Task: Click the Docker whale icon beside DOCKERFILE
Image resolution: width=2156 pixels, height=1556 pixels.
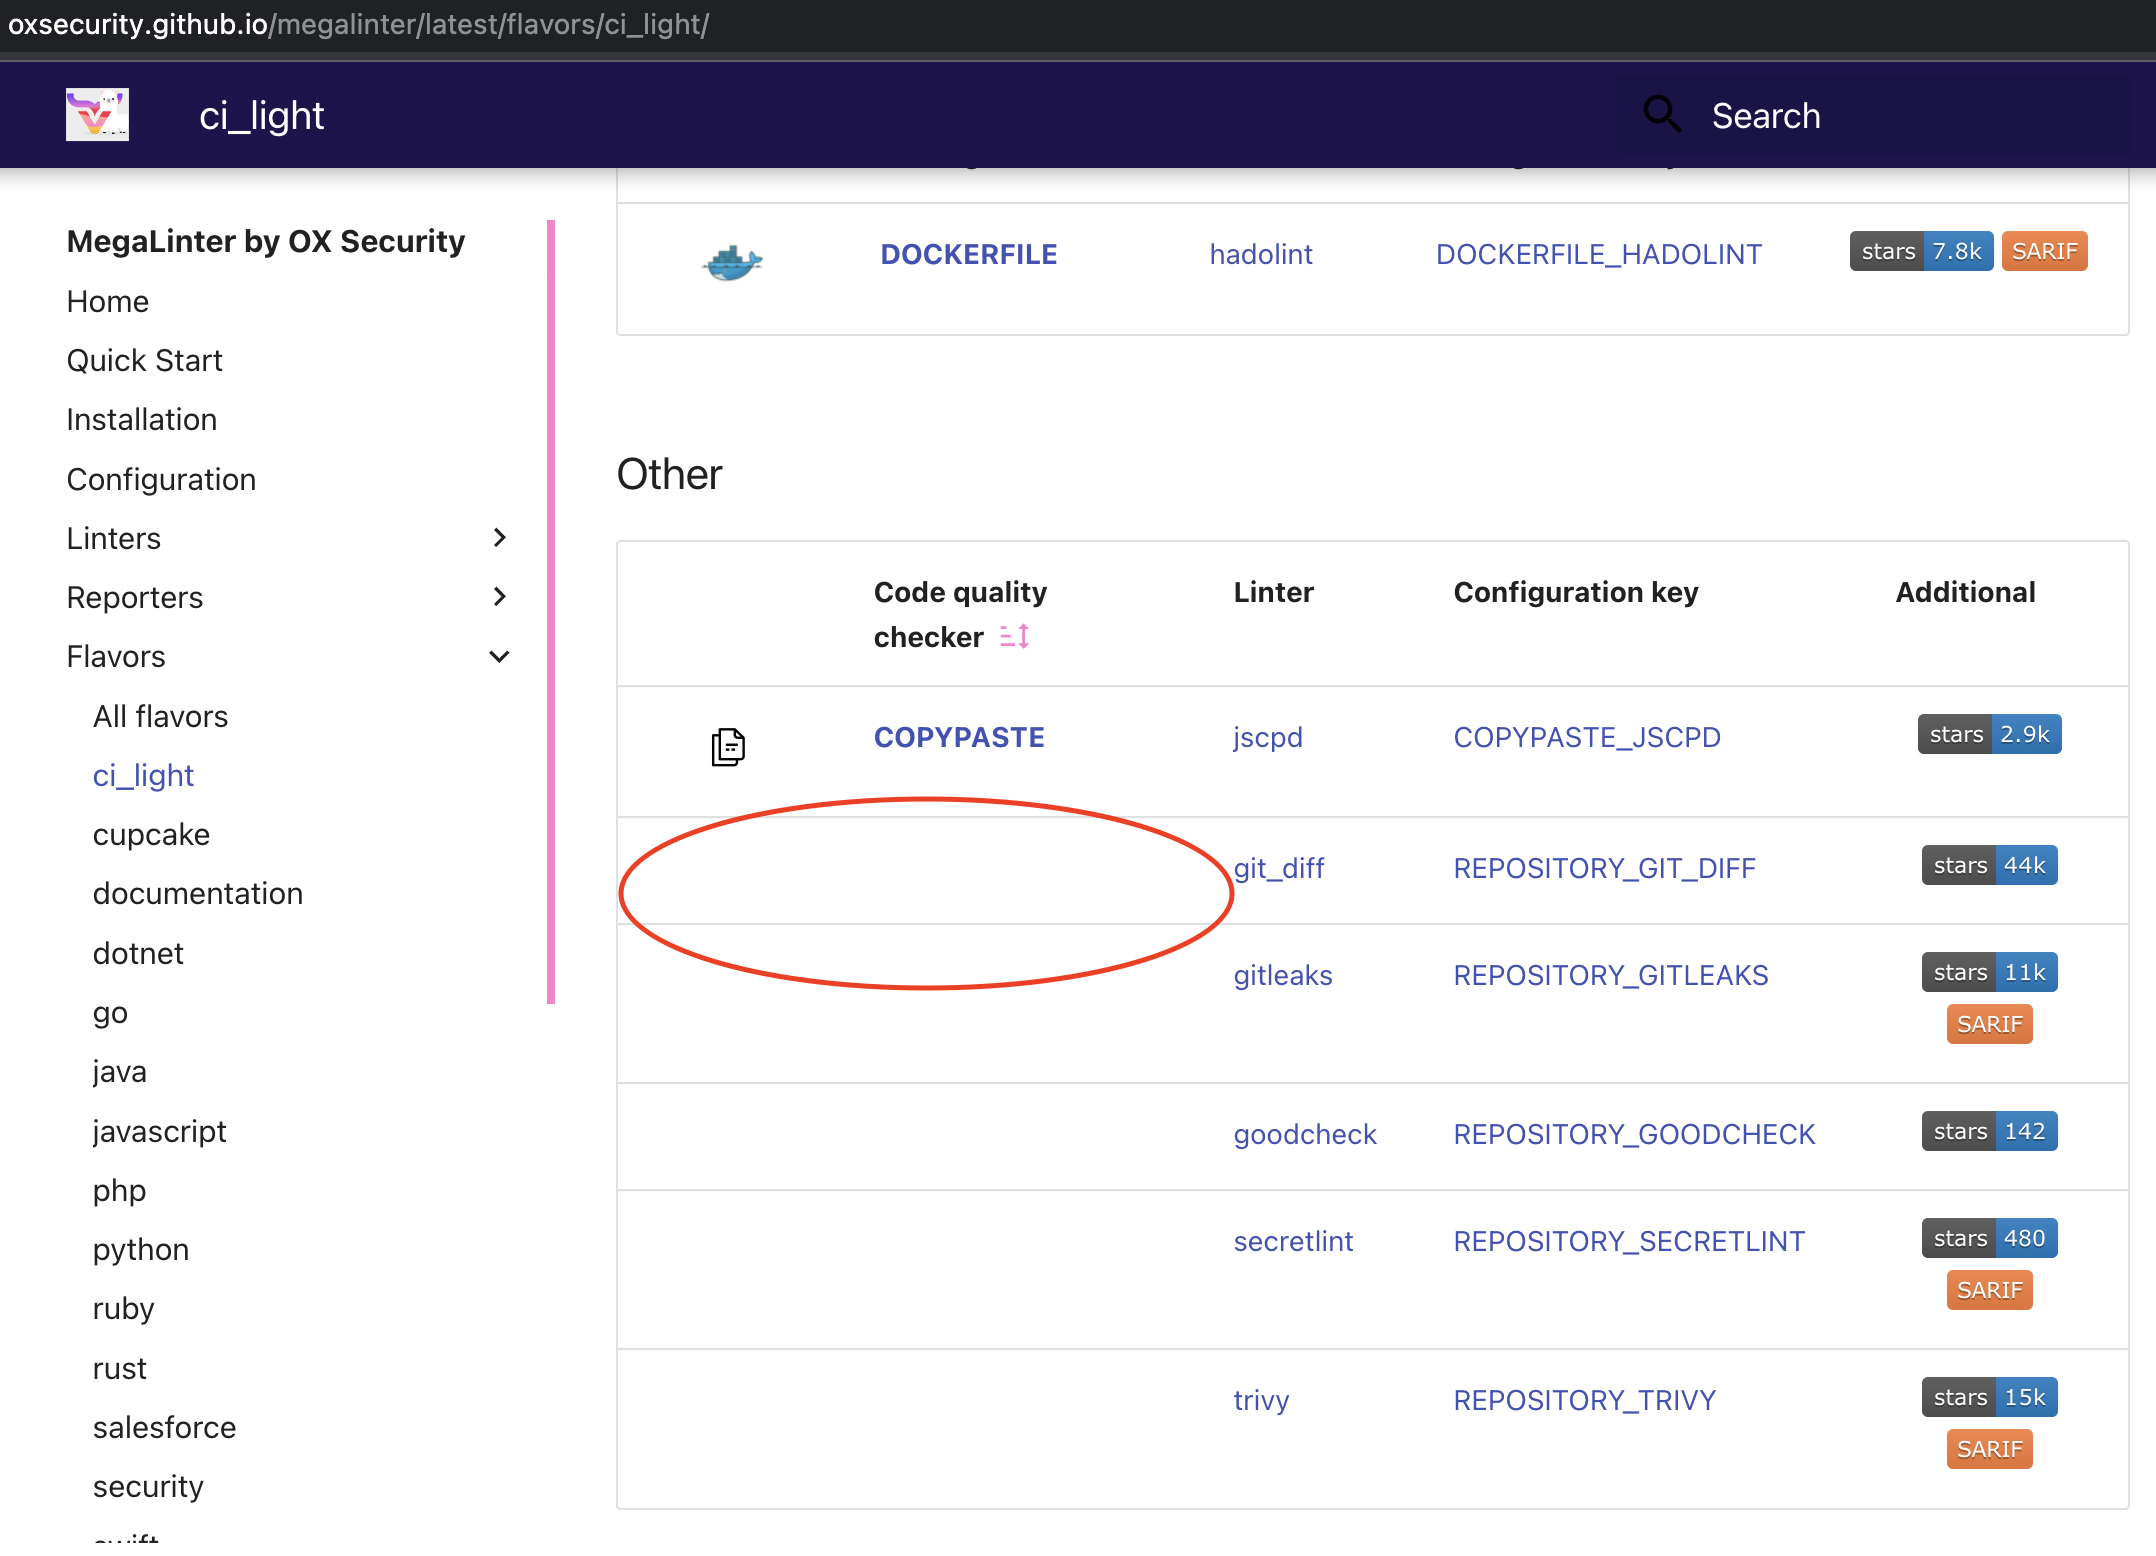Action: click(731, 262)
